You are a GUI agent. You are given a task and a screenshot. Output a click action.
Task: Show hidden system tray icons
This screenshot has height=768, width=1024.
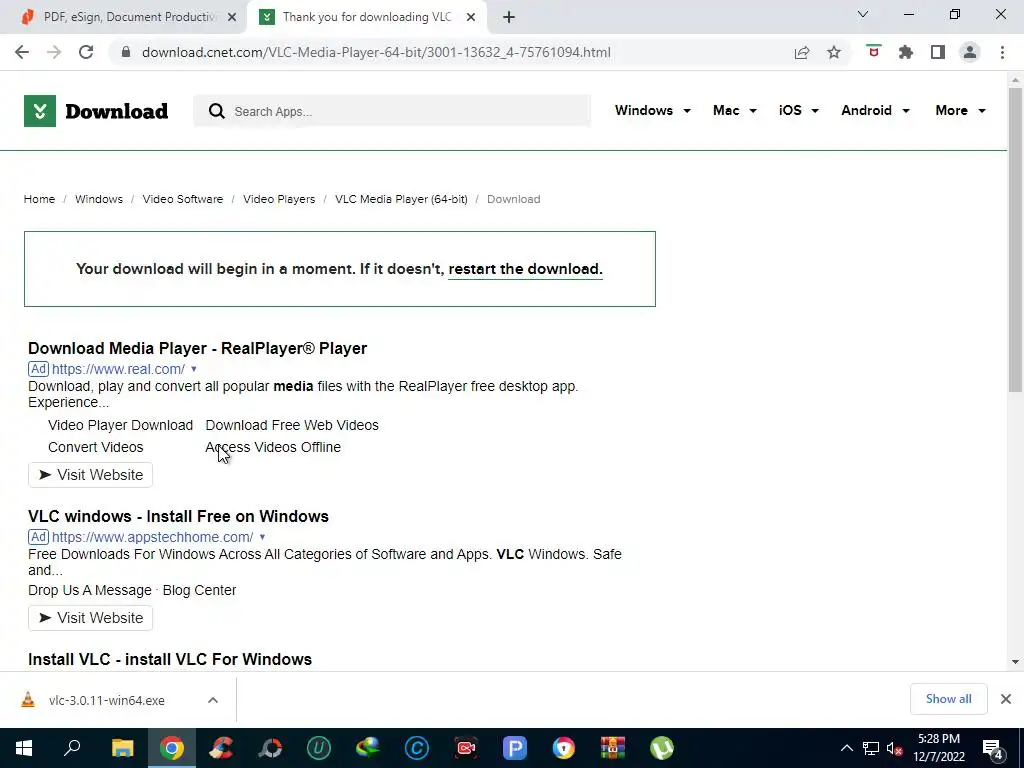[846, 748]
